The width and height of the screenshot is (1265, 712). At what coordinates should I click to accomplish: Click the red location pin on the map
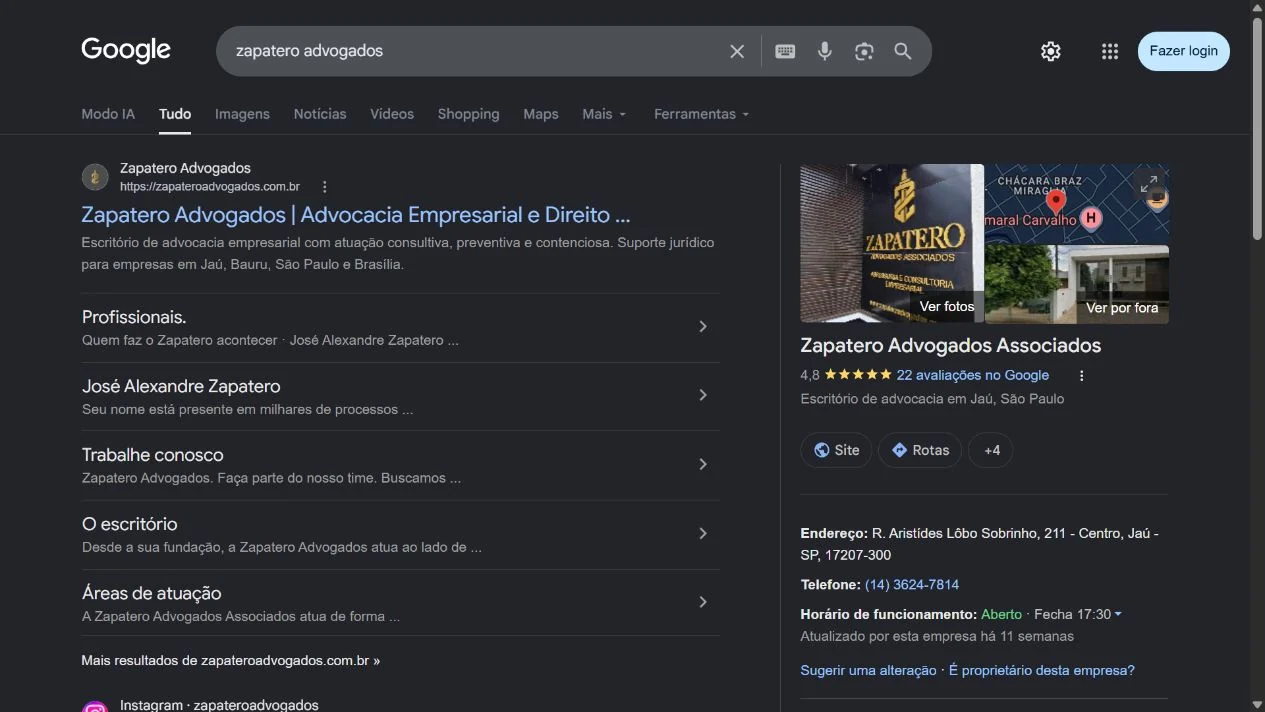(1056, 203)
